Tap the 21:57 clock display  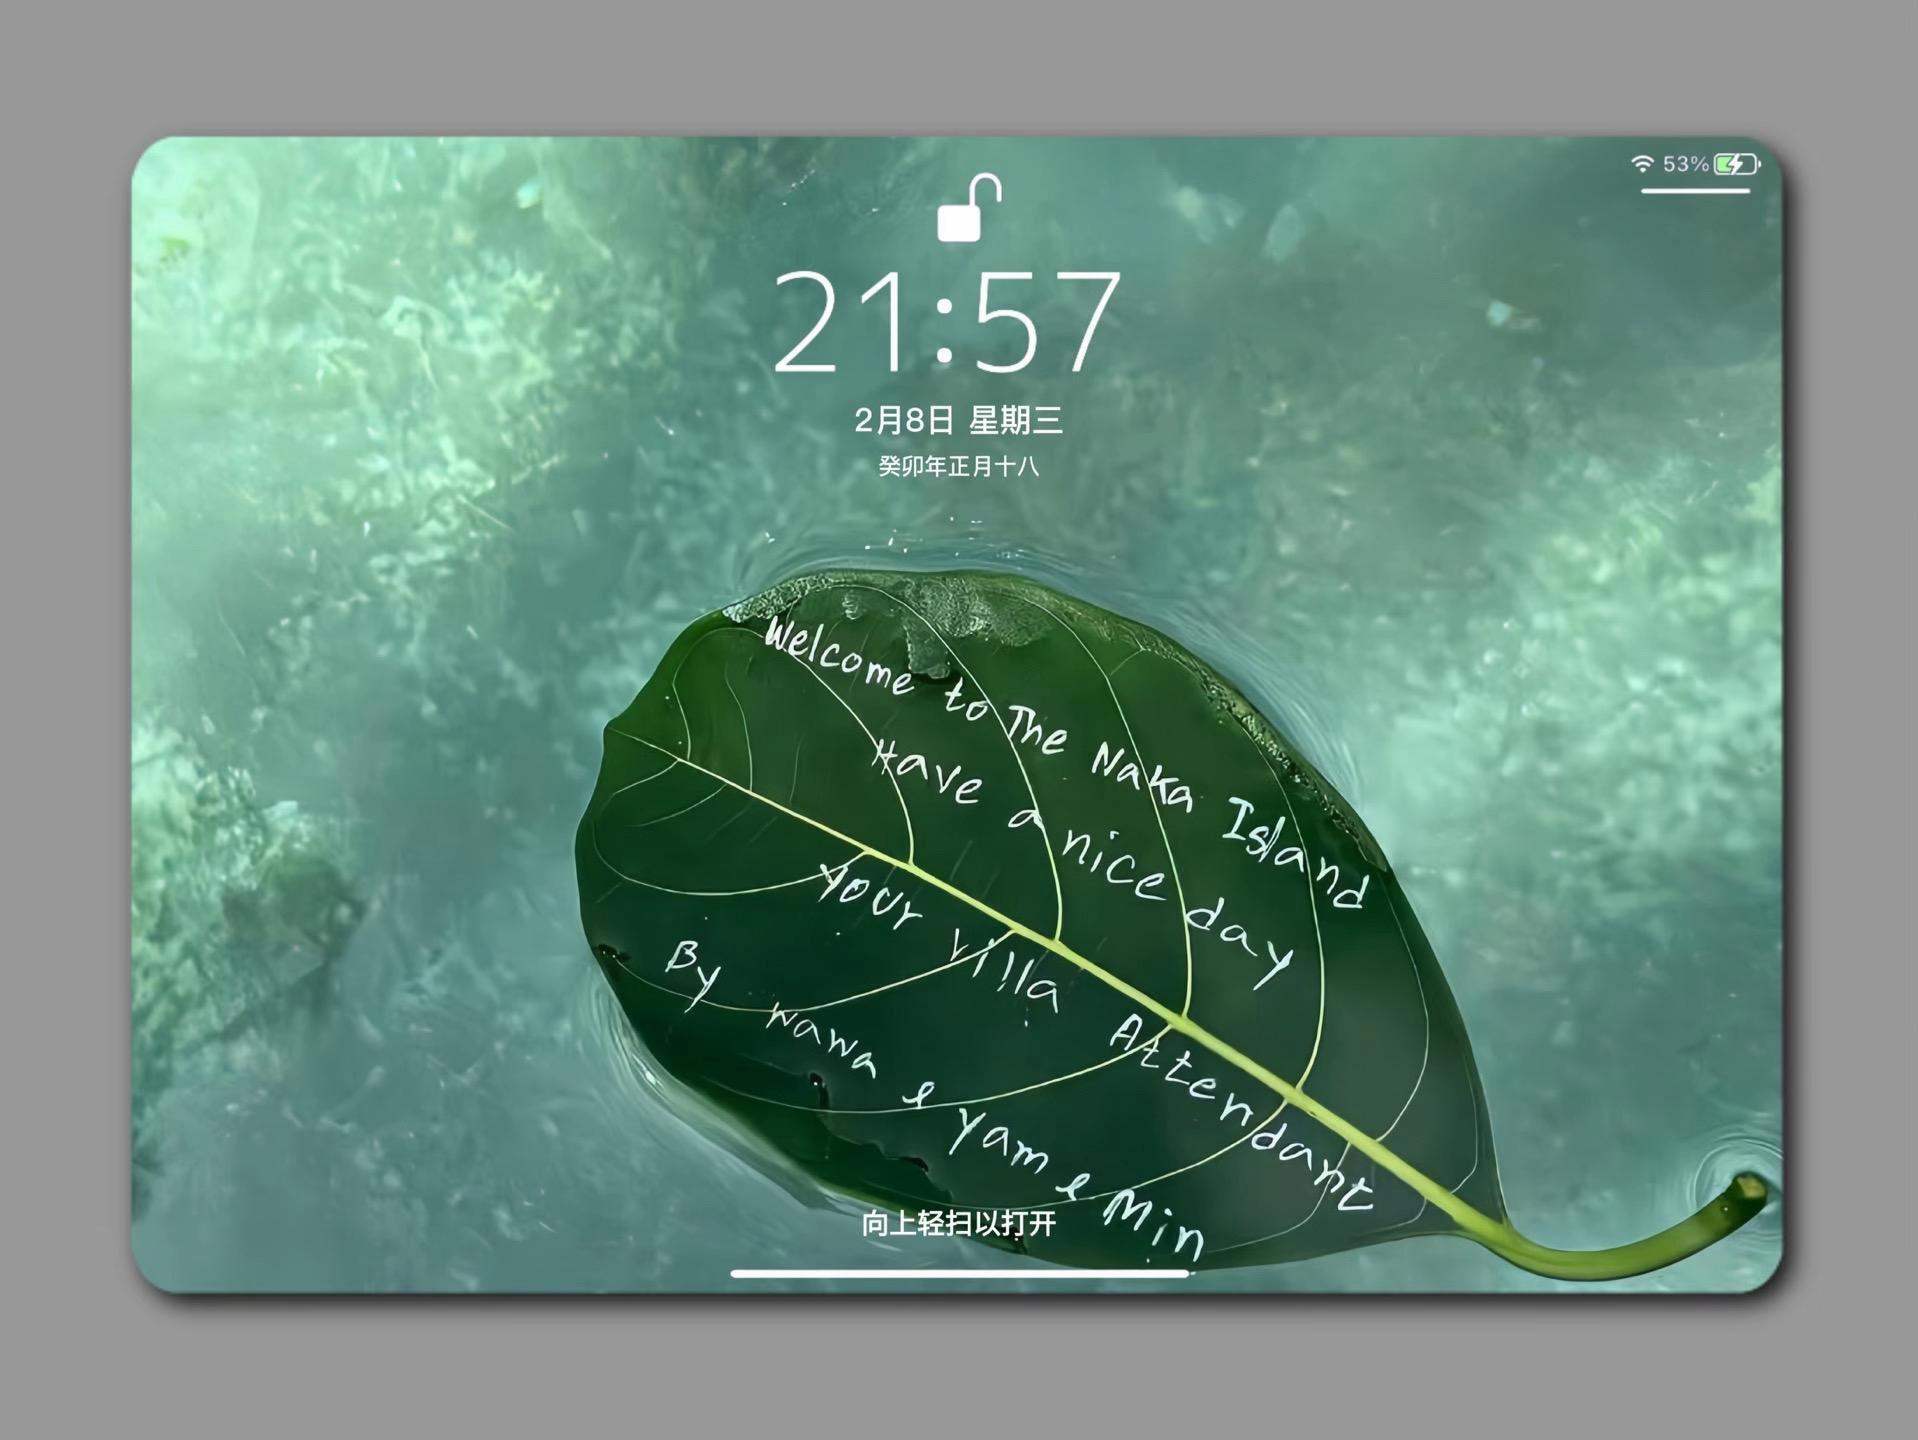[x=947, y=323]
